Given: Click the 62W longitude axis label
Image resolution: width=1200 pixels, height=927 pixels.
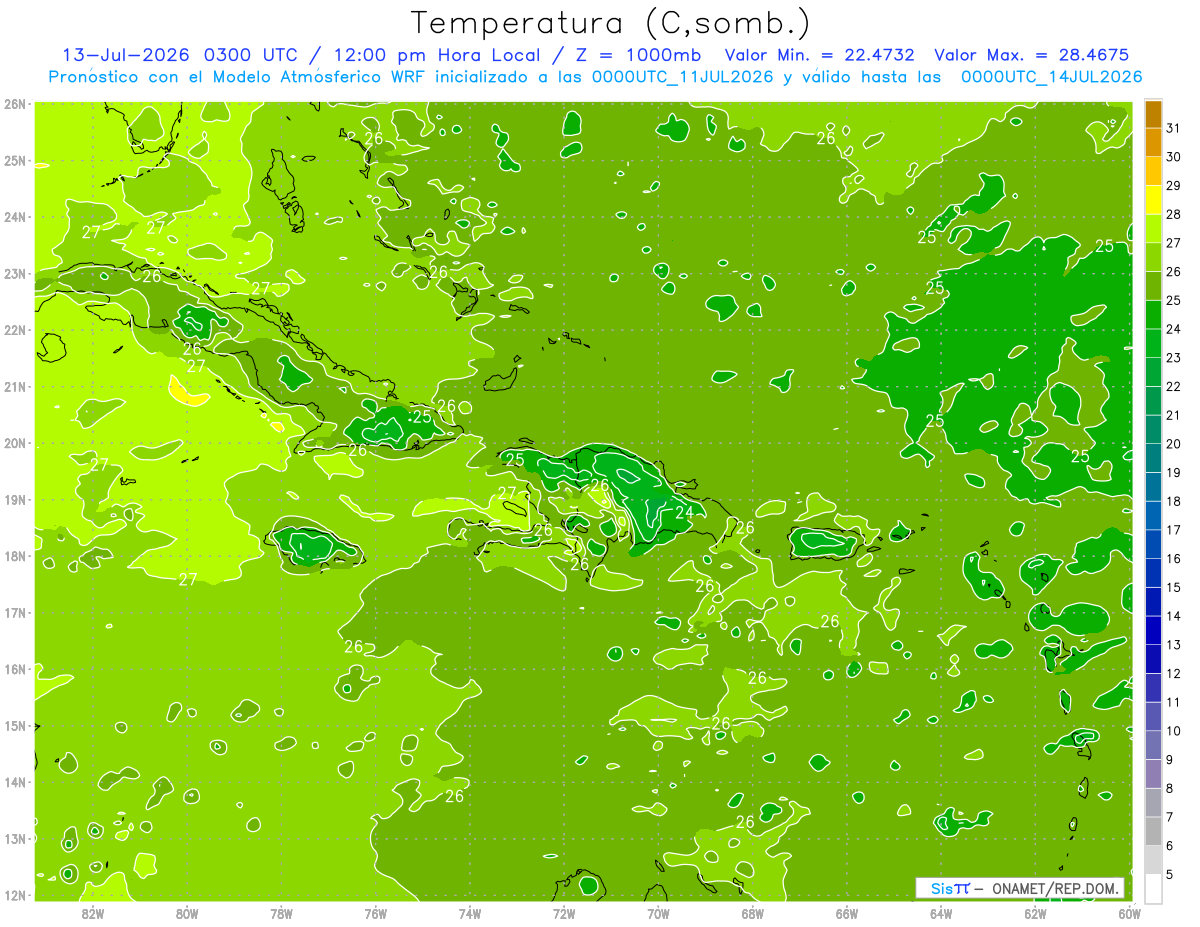Looking at the screenshot, I should (x=1035, y=913).
